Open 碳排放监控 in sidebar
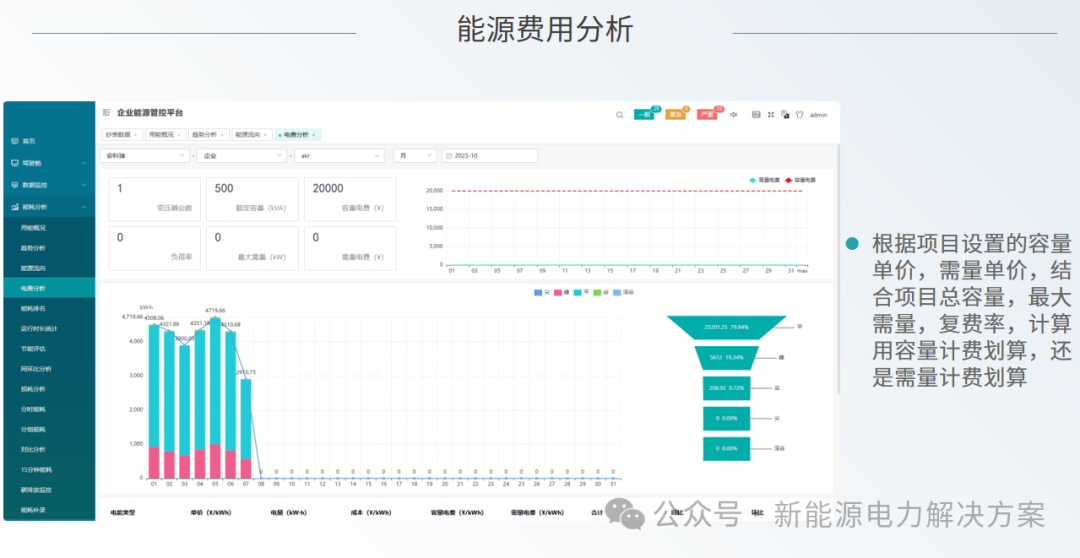1080x558 pixels. 49,490
